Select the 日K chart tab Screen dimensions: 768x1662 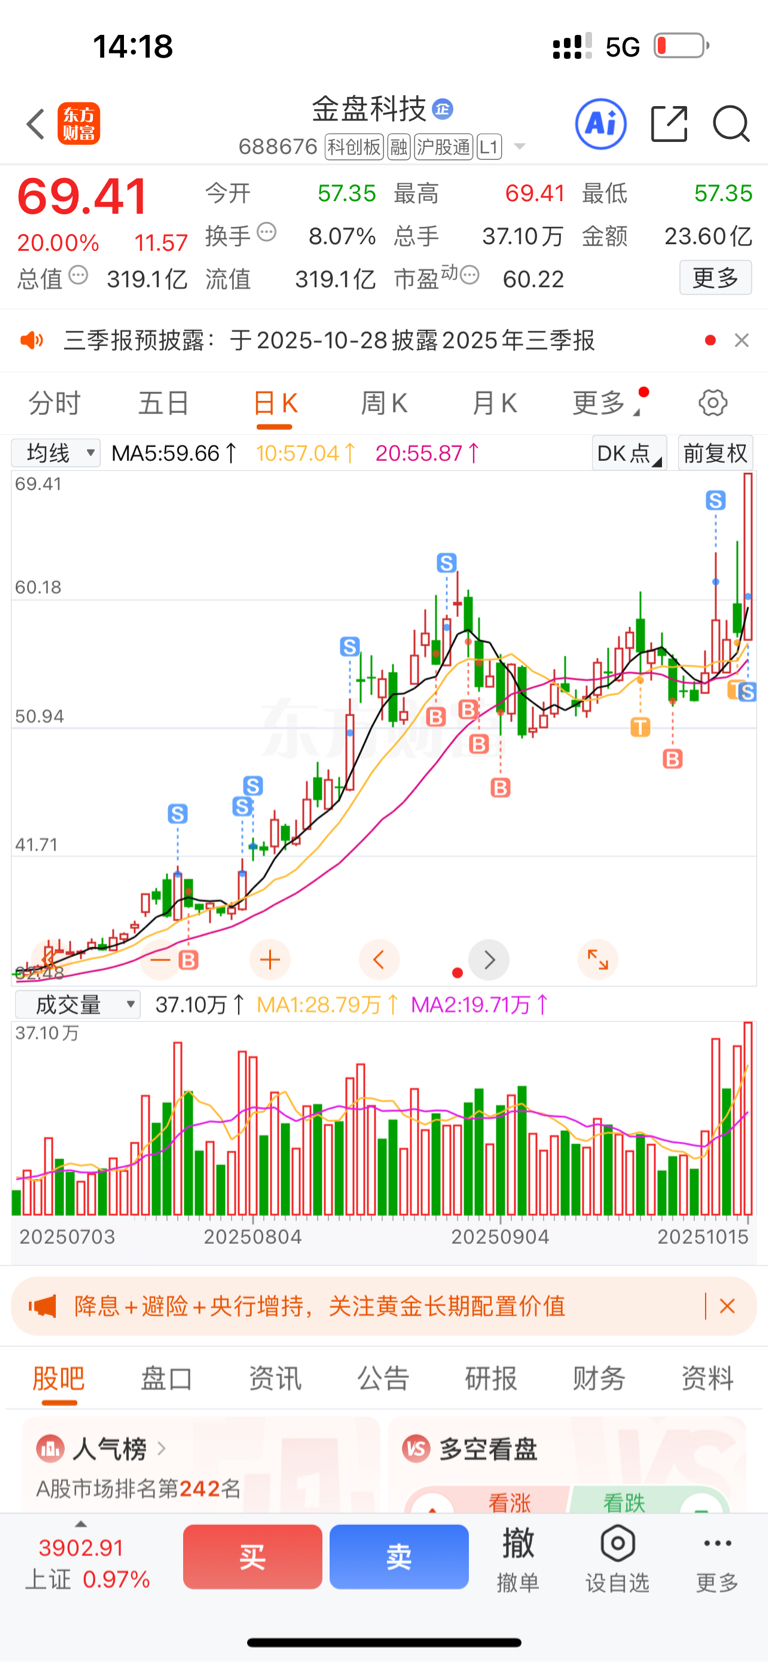(276, 403)
